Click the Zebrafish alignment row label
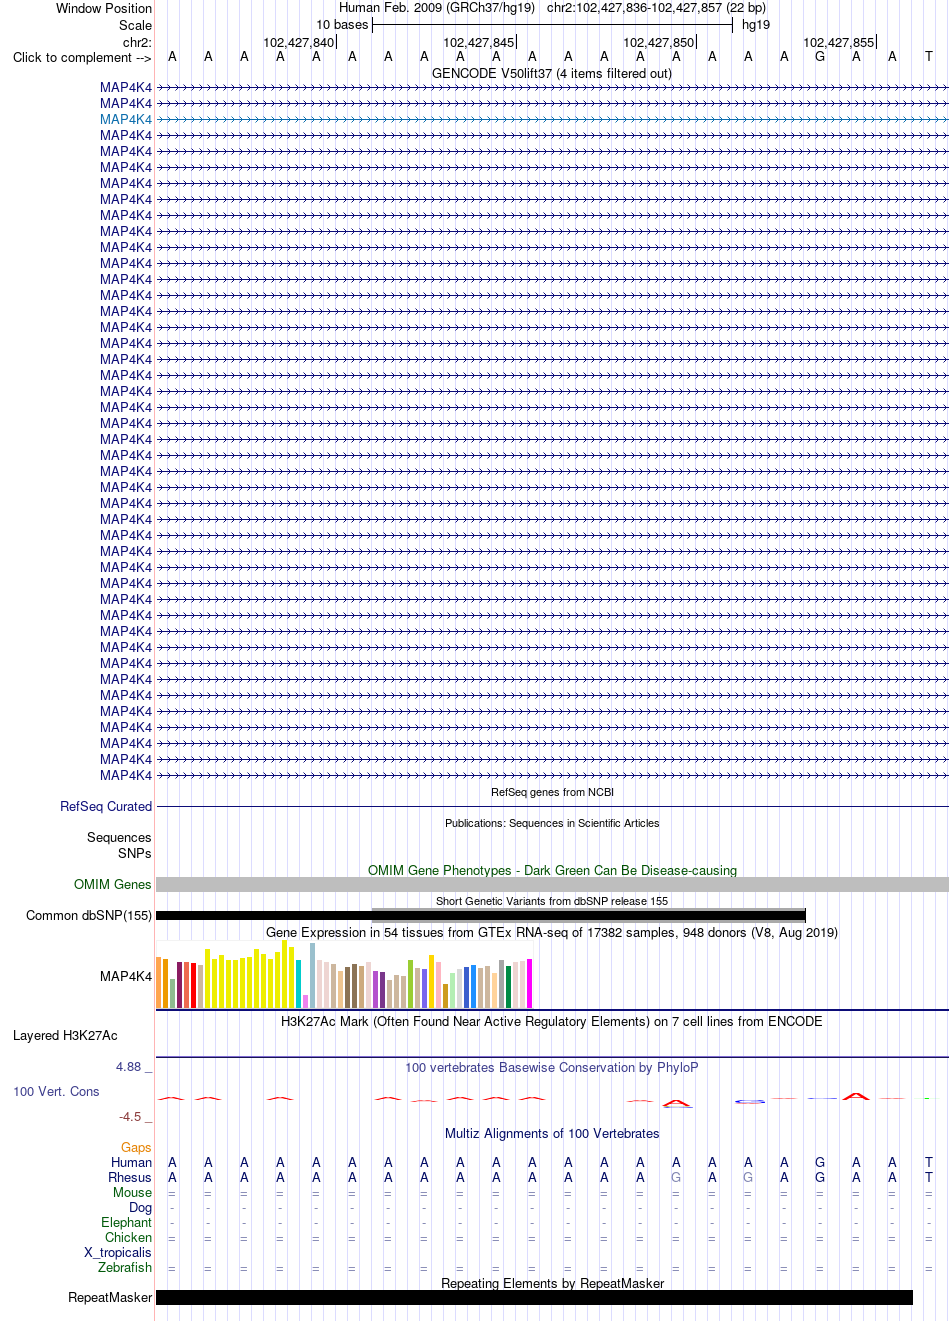The height and width of the screenshot is (1321, 950). coord(125,1267)
